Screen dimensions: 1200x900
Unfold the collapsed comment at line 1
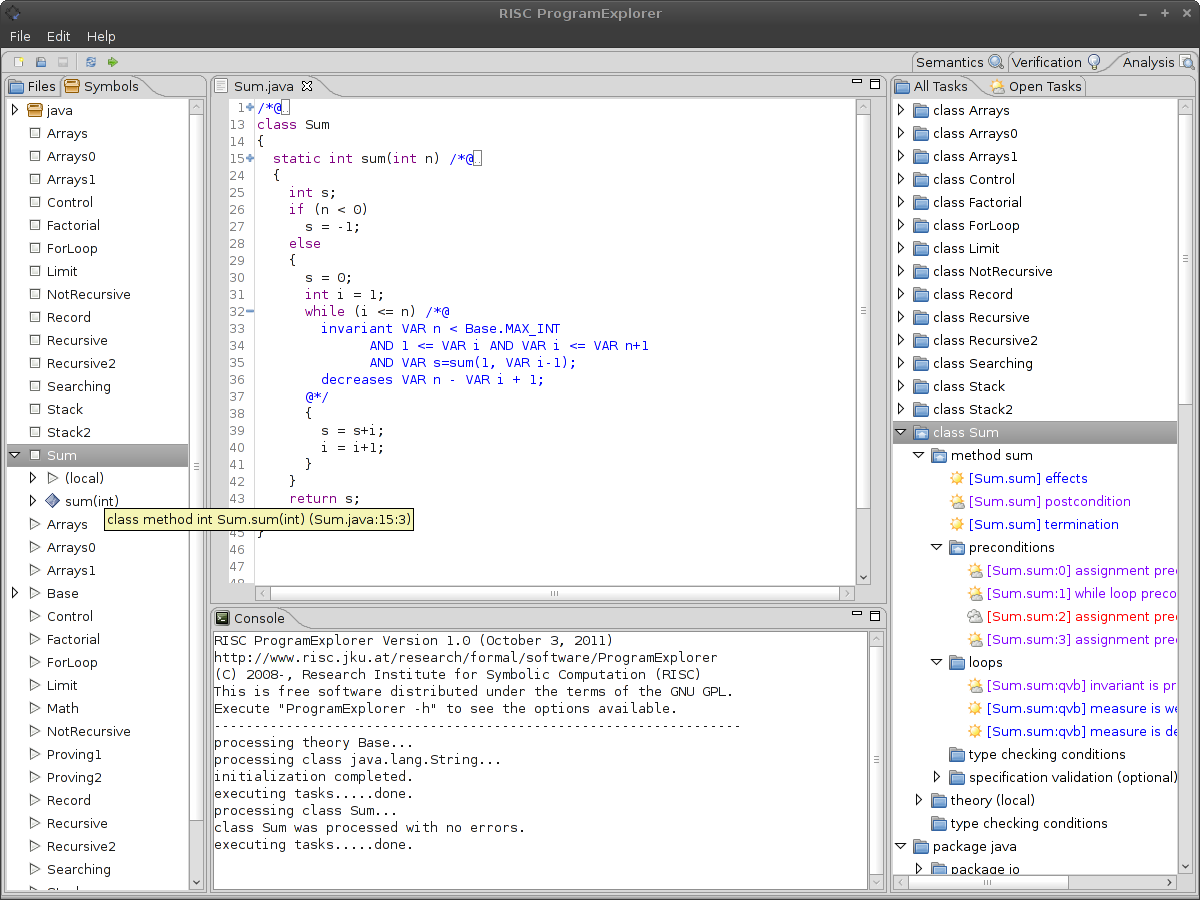[x=250, y=108]
